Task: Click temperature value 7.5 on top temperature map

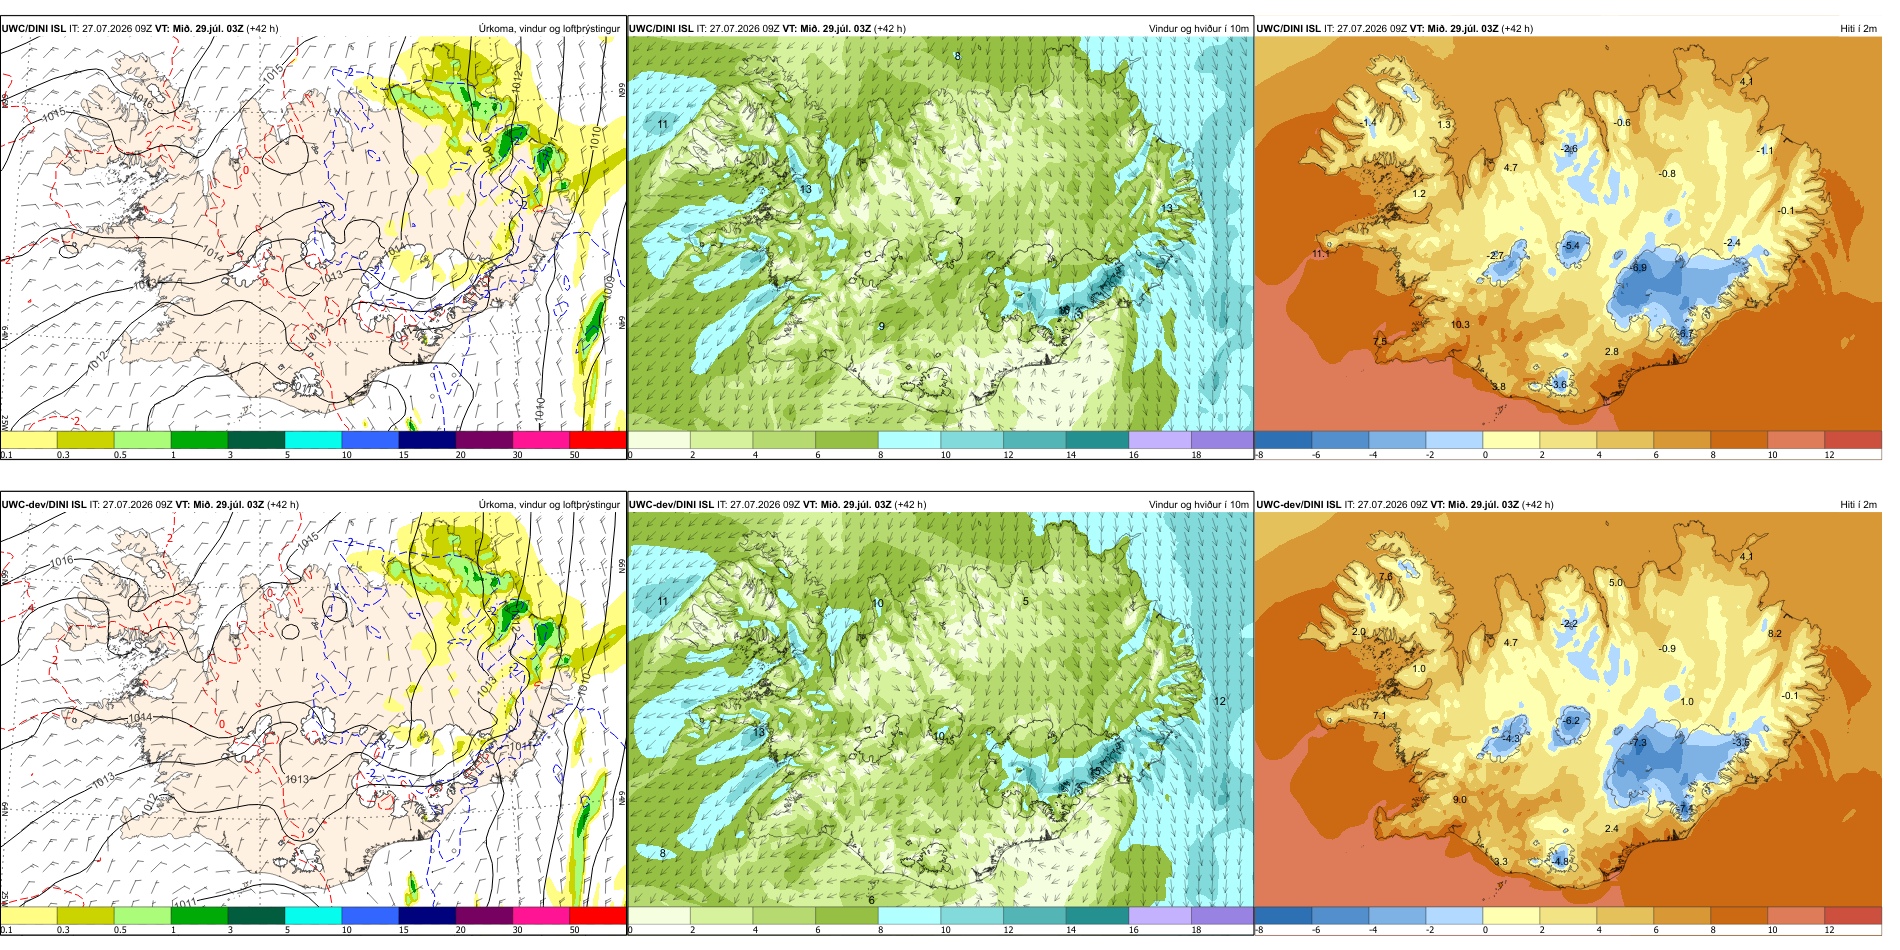Action: click(1380, 341)
